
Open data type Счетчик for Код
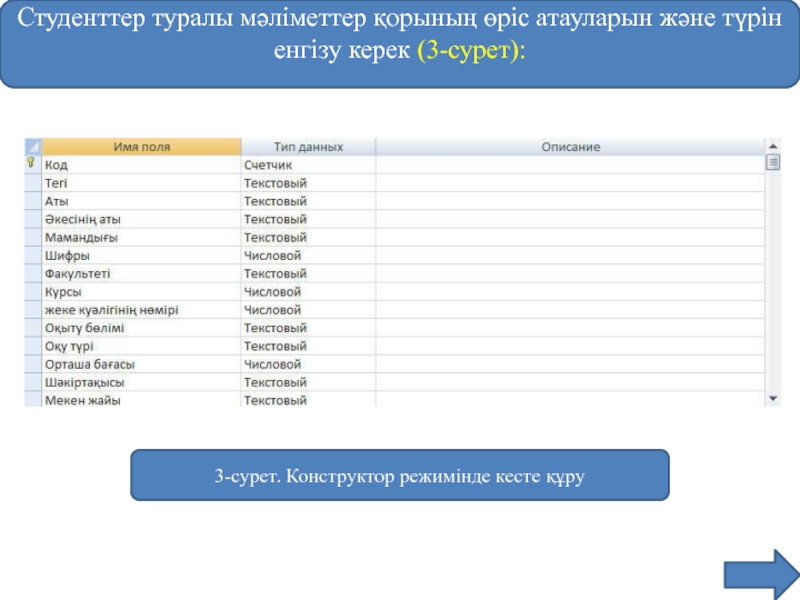(308, 164)
